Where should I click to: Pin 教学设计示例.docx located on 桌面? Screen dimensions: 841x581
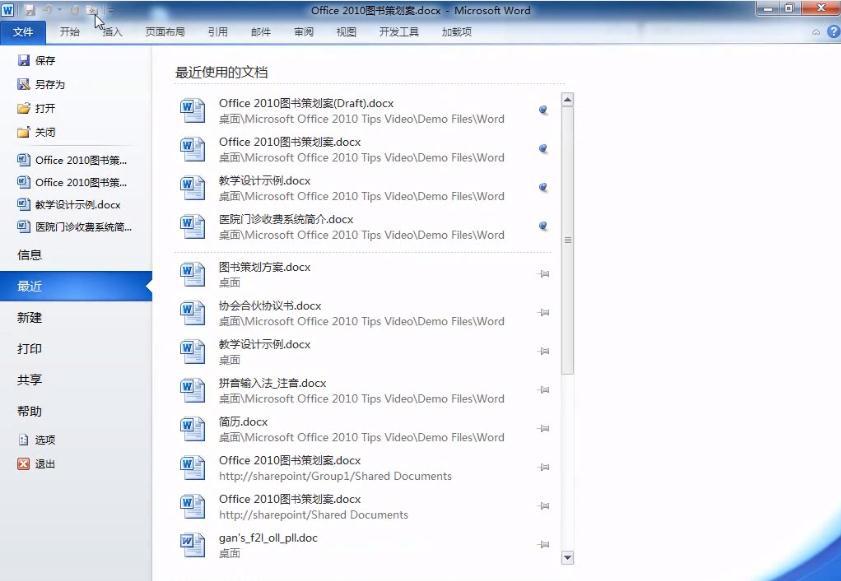543,351
